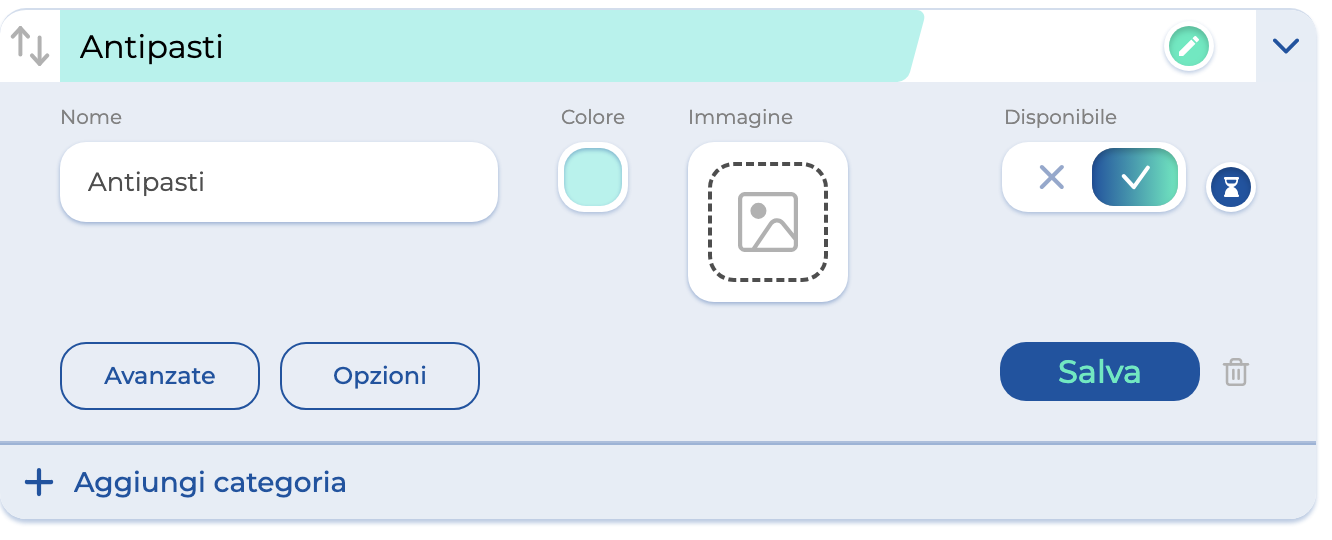Screen dimensions: 1332x540
Task: Click the Nome field label
Action: tap(91, 117)
